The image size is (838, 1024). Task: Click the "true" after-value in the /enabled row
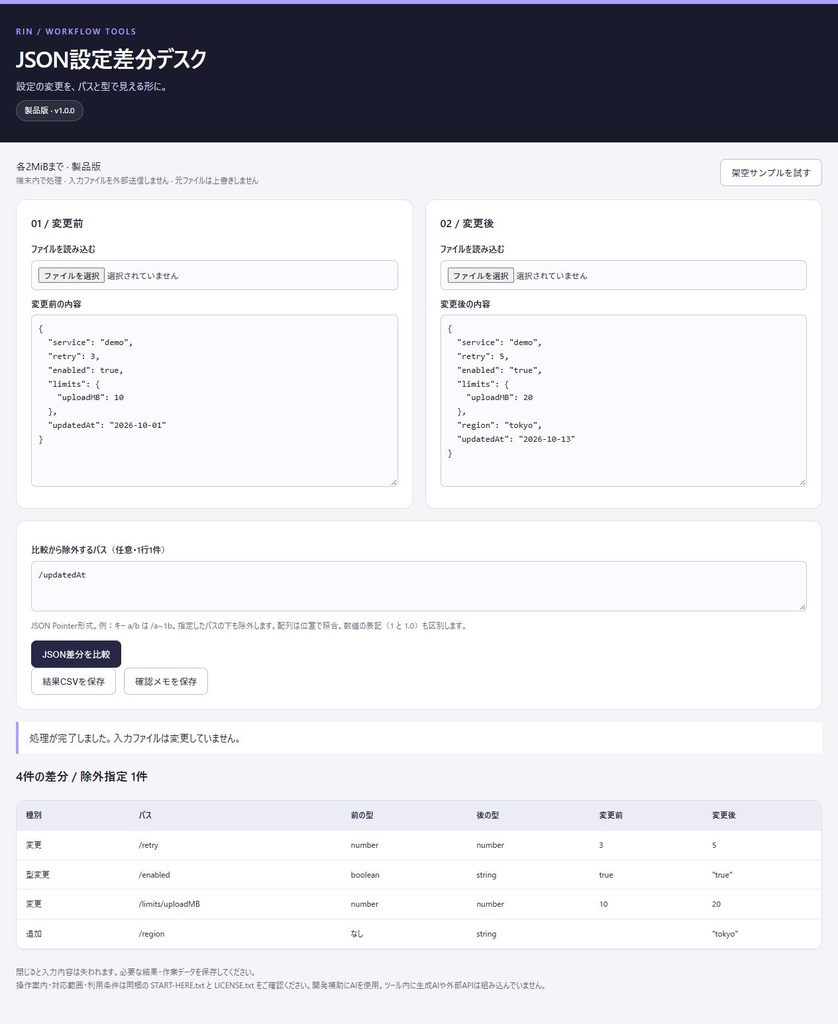click(722, 874)
